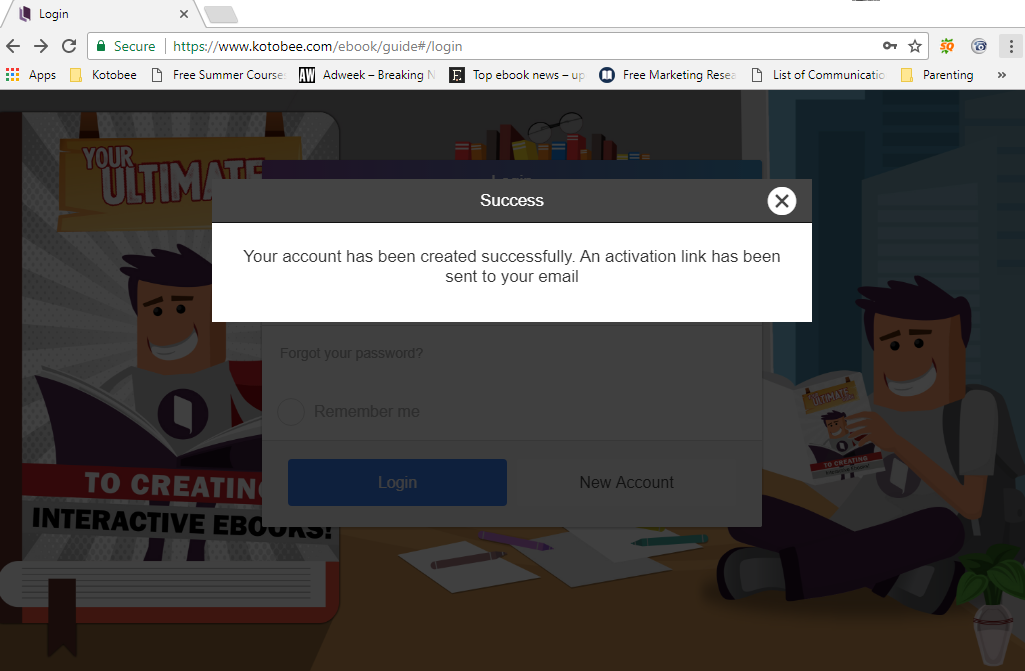Click the saved password key icon
Screen dimensions: 1025x671
889,46
